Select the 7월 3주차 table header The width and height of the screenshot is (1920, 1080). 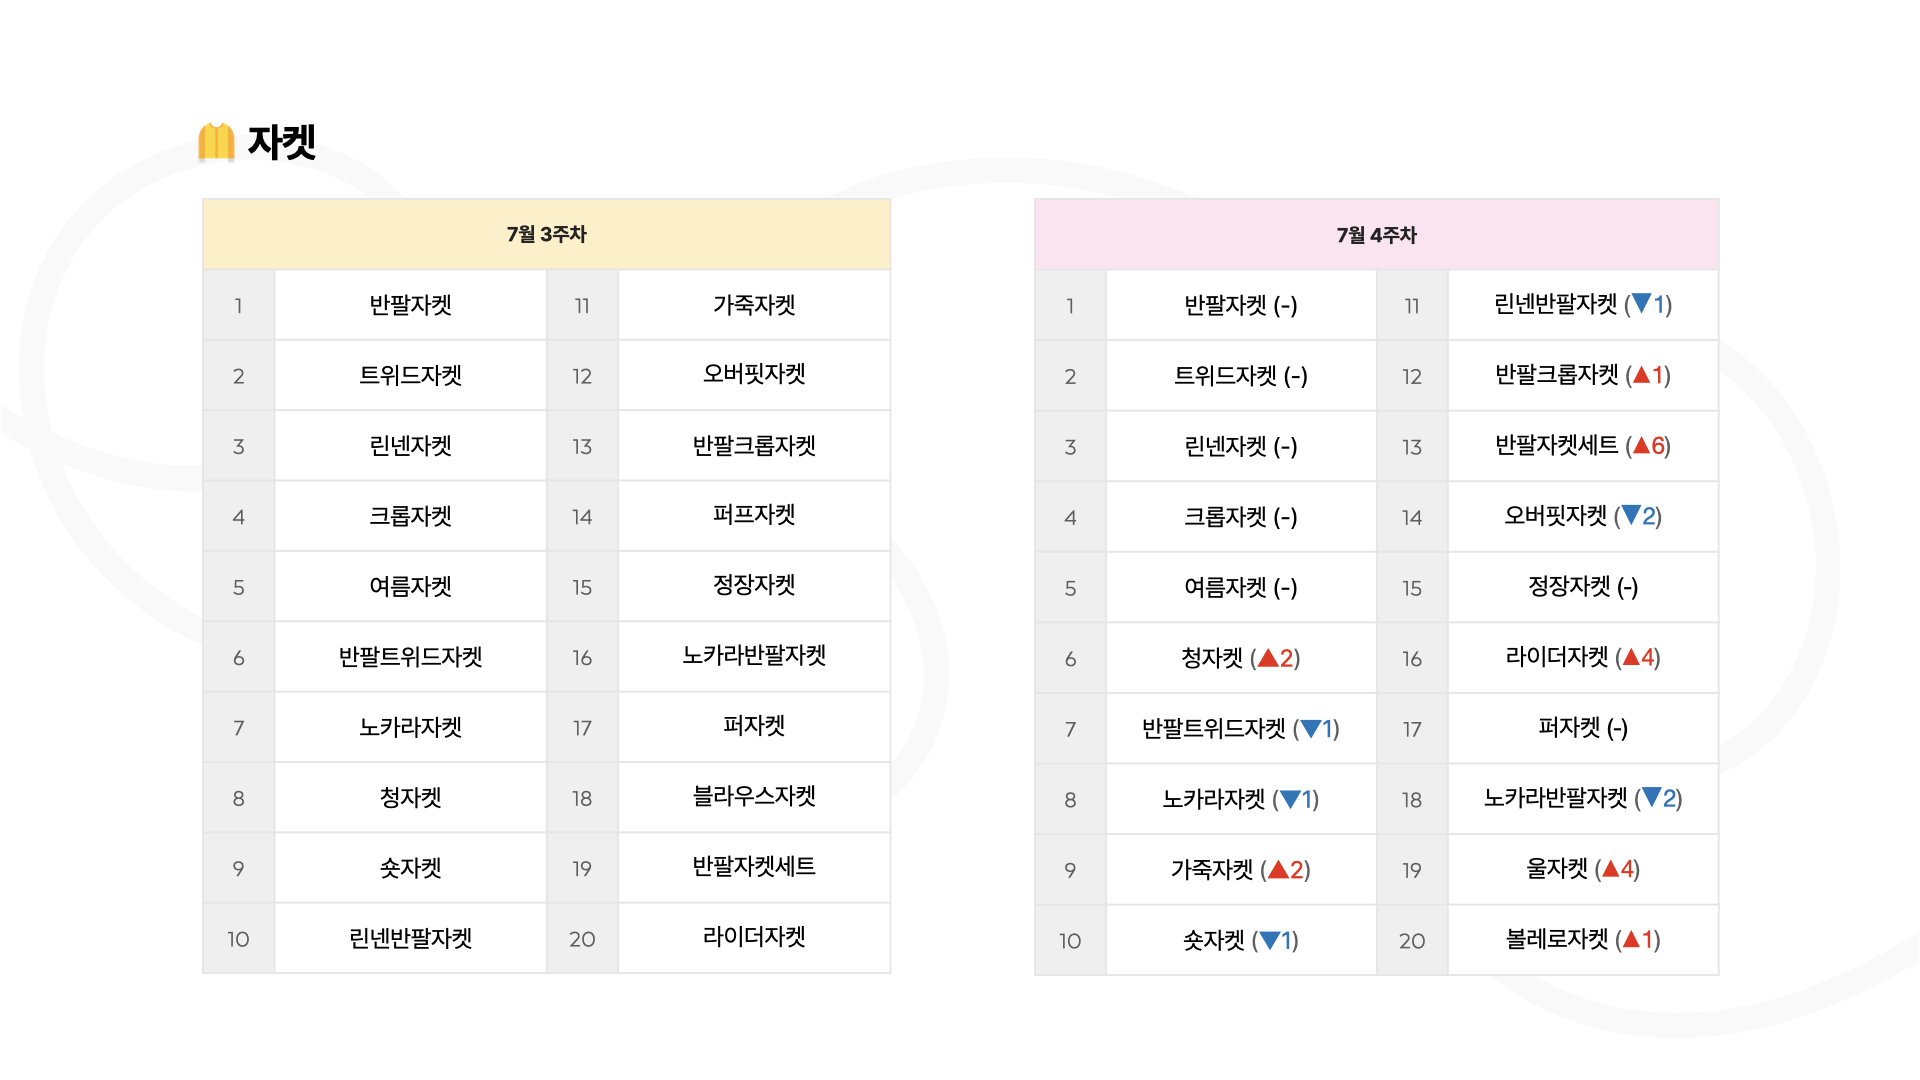tap(546, 234)
